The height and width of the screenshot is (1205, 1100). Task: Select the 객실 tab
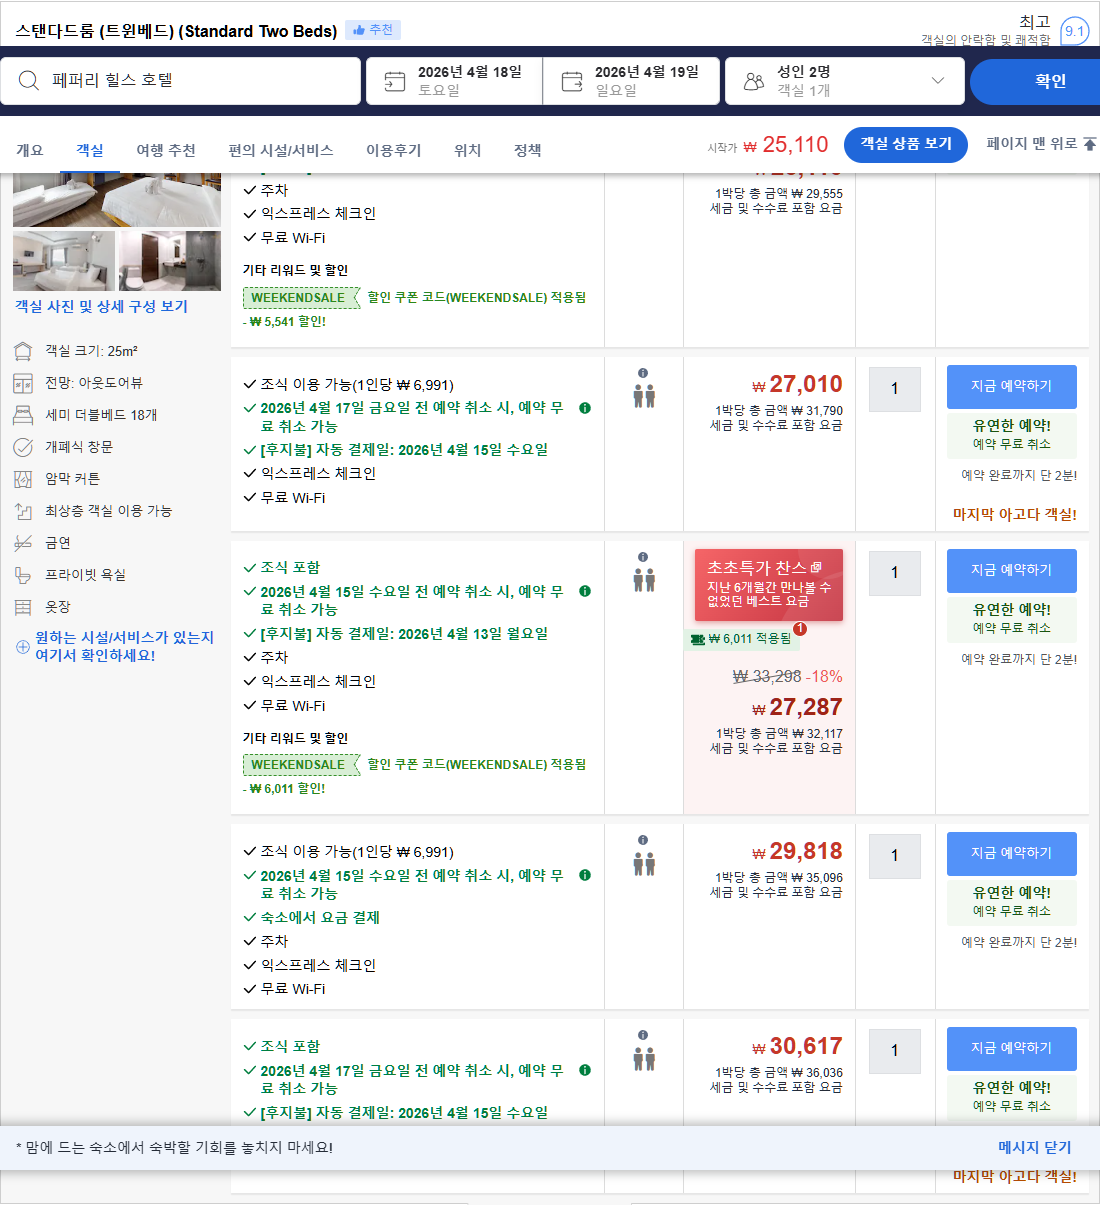90,150
